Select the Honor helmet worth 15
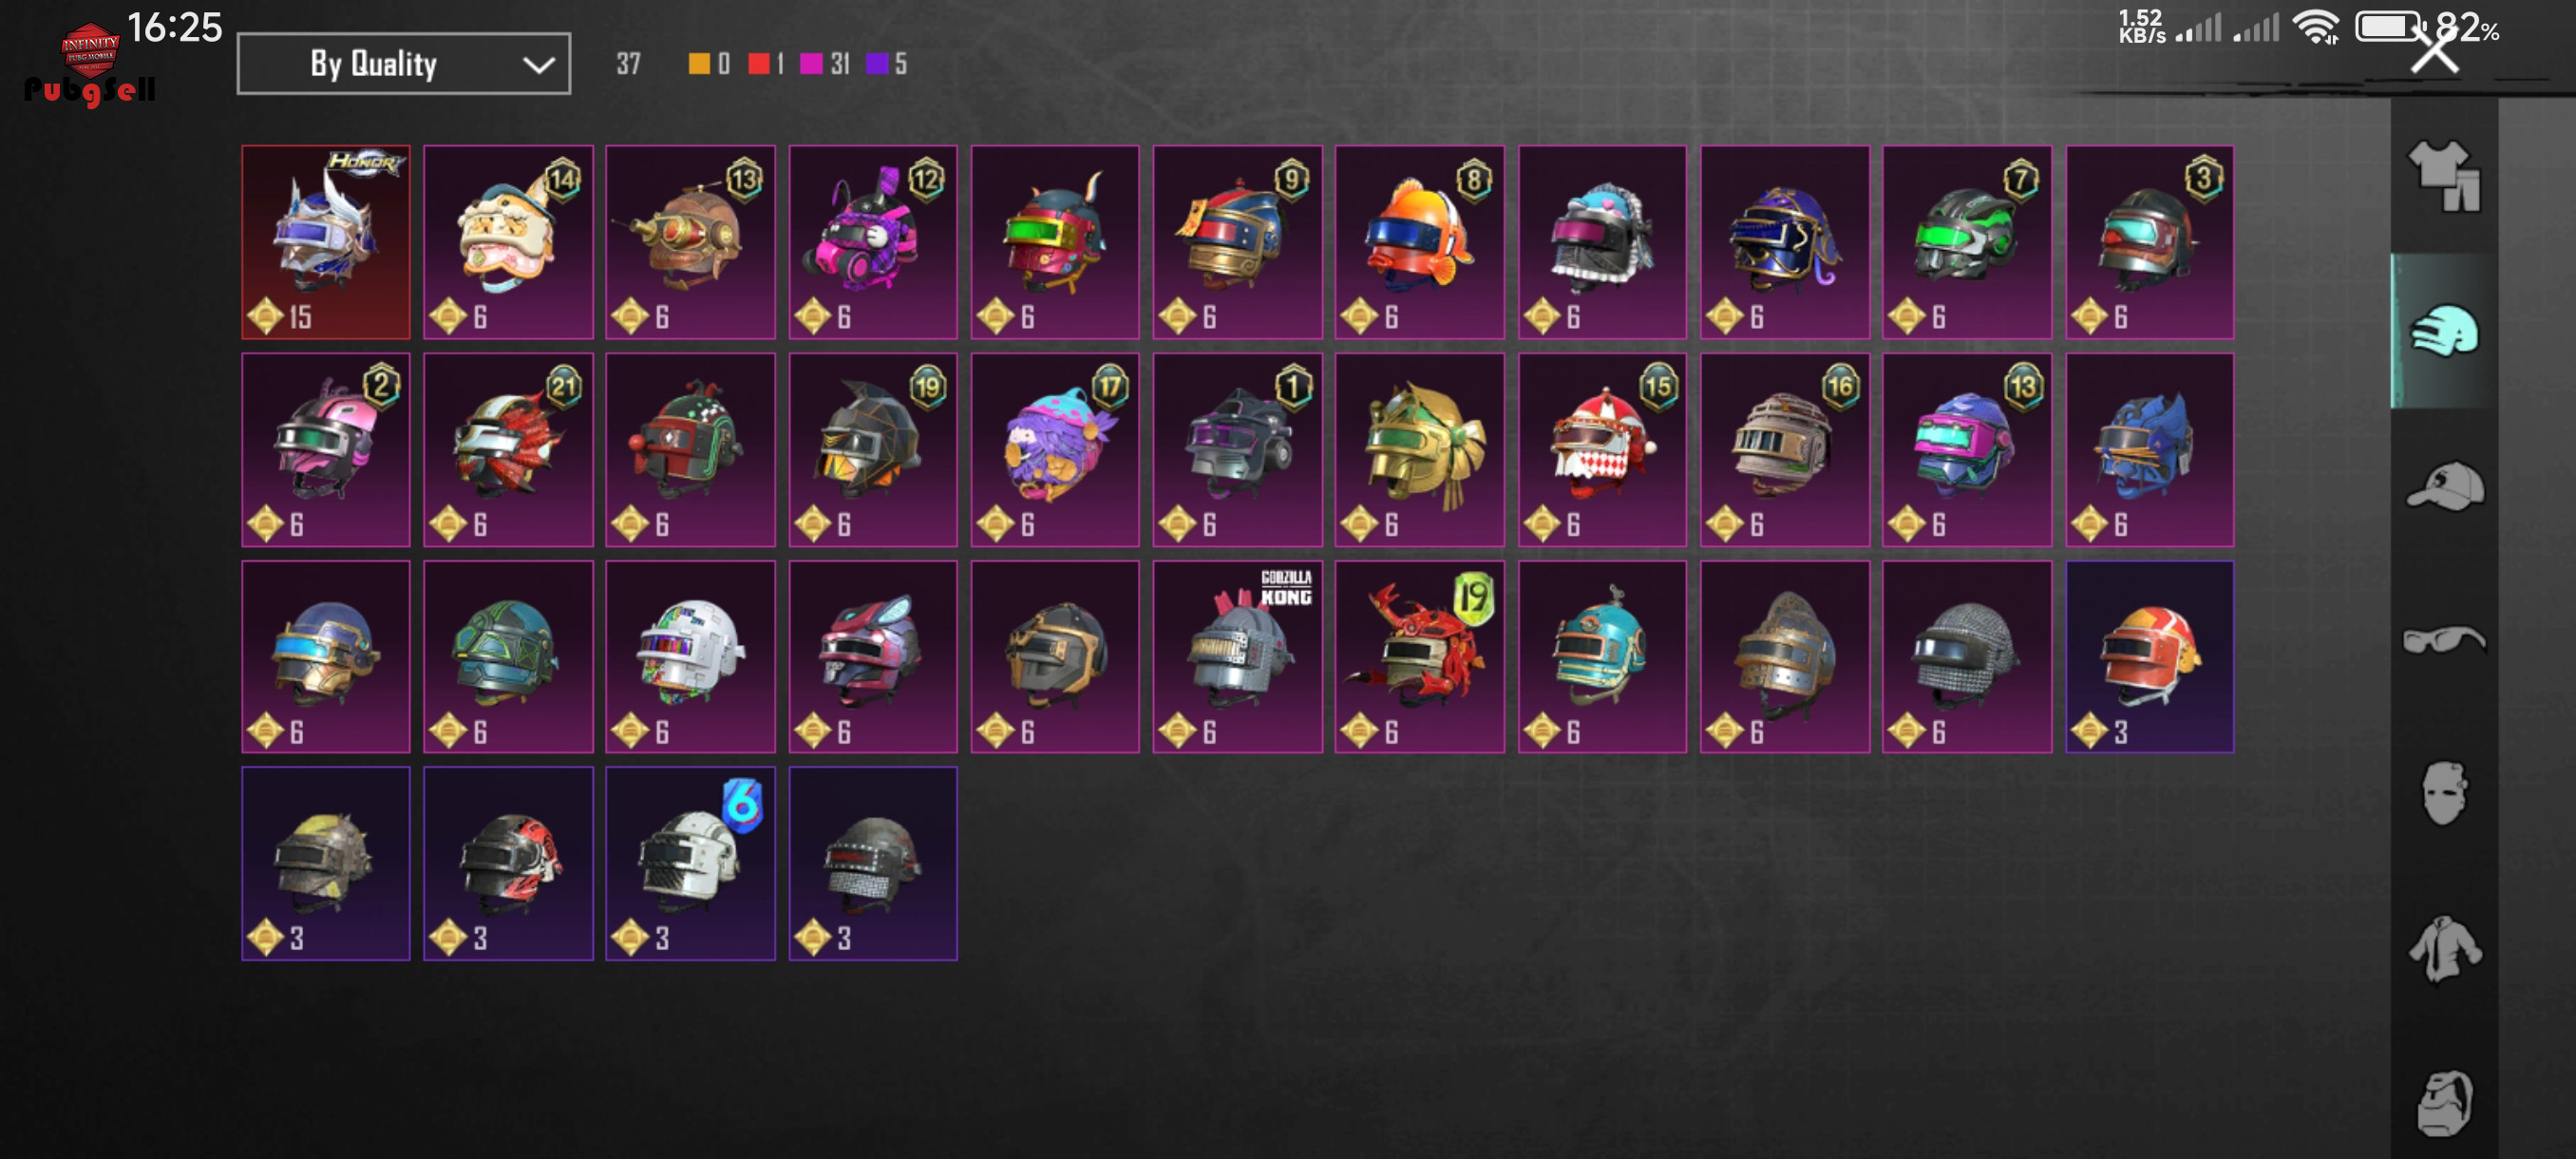Screen dimensions: 2576x1159 326,242
